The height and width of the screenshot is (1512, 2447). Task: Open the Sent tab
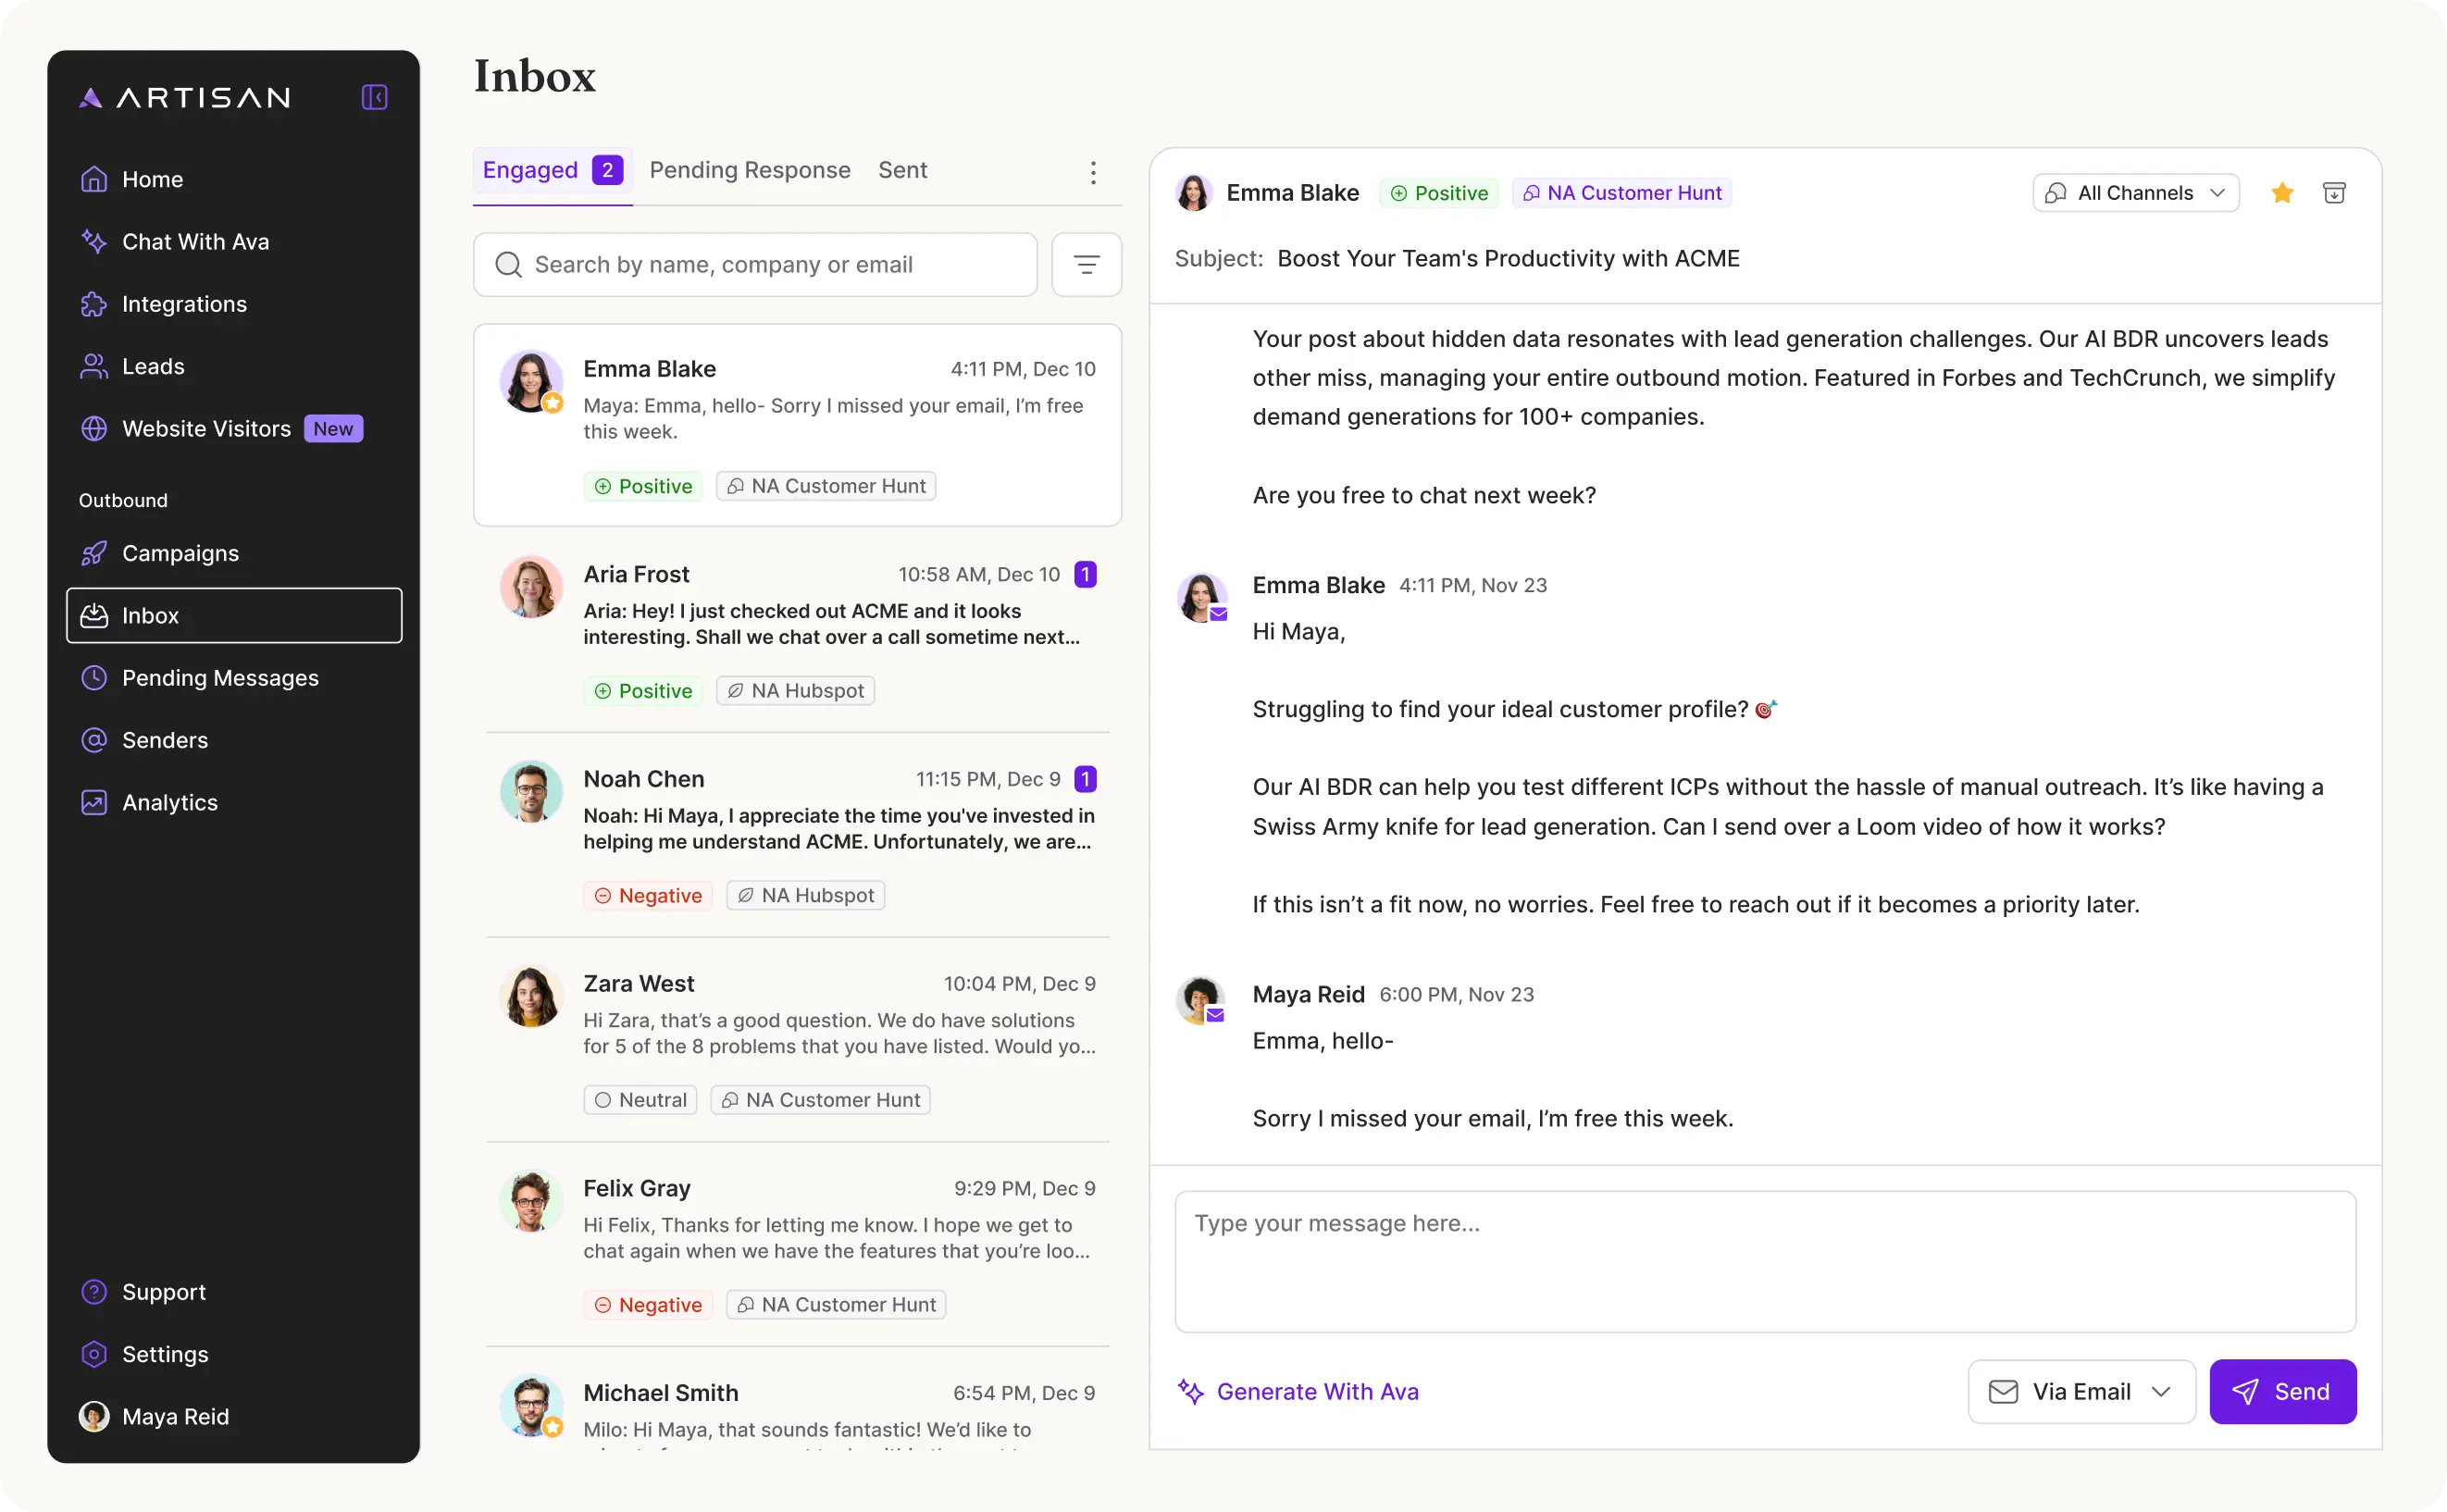[x=902, y=170]
